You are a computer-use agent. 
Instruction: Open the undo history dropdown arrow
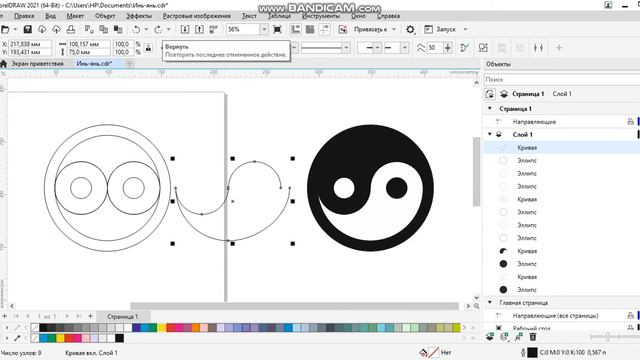pyautogui.click(x=147, y=29)
